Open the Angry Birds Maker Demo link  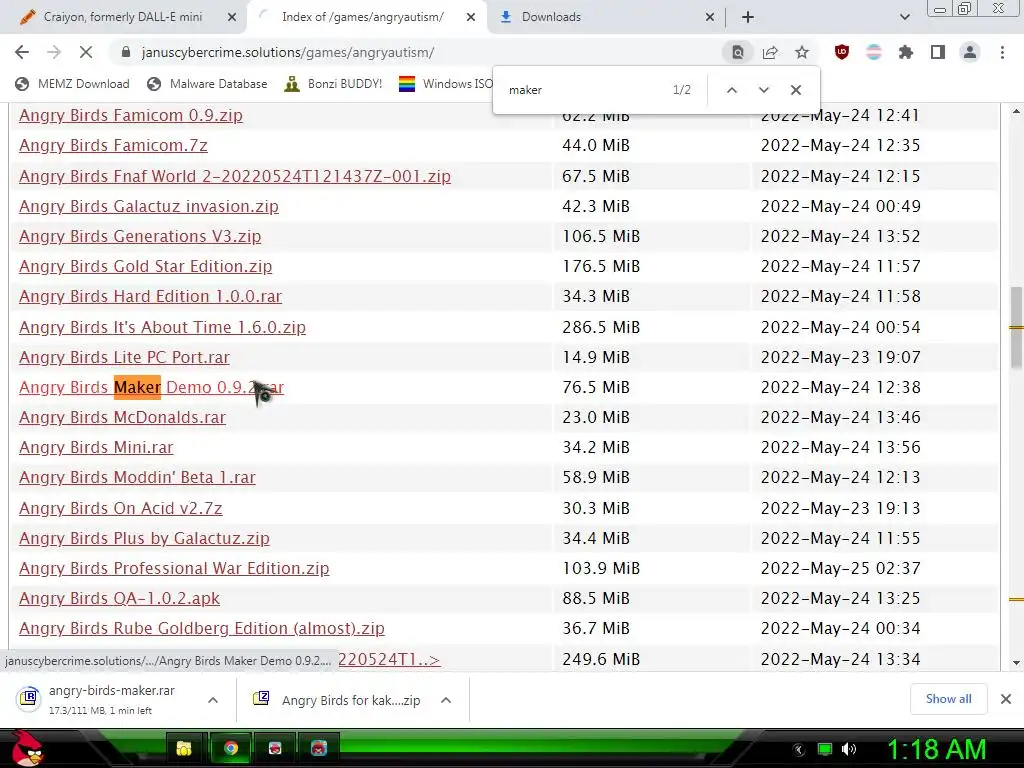tap(152, 387)
